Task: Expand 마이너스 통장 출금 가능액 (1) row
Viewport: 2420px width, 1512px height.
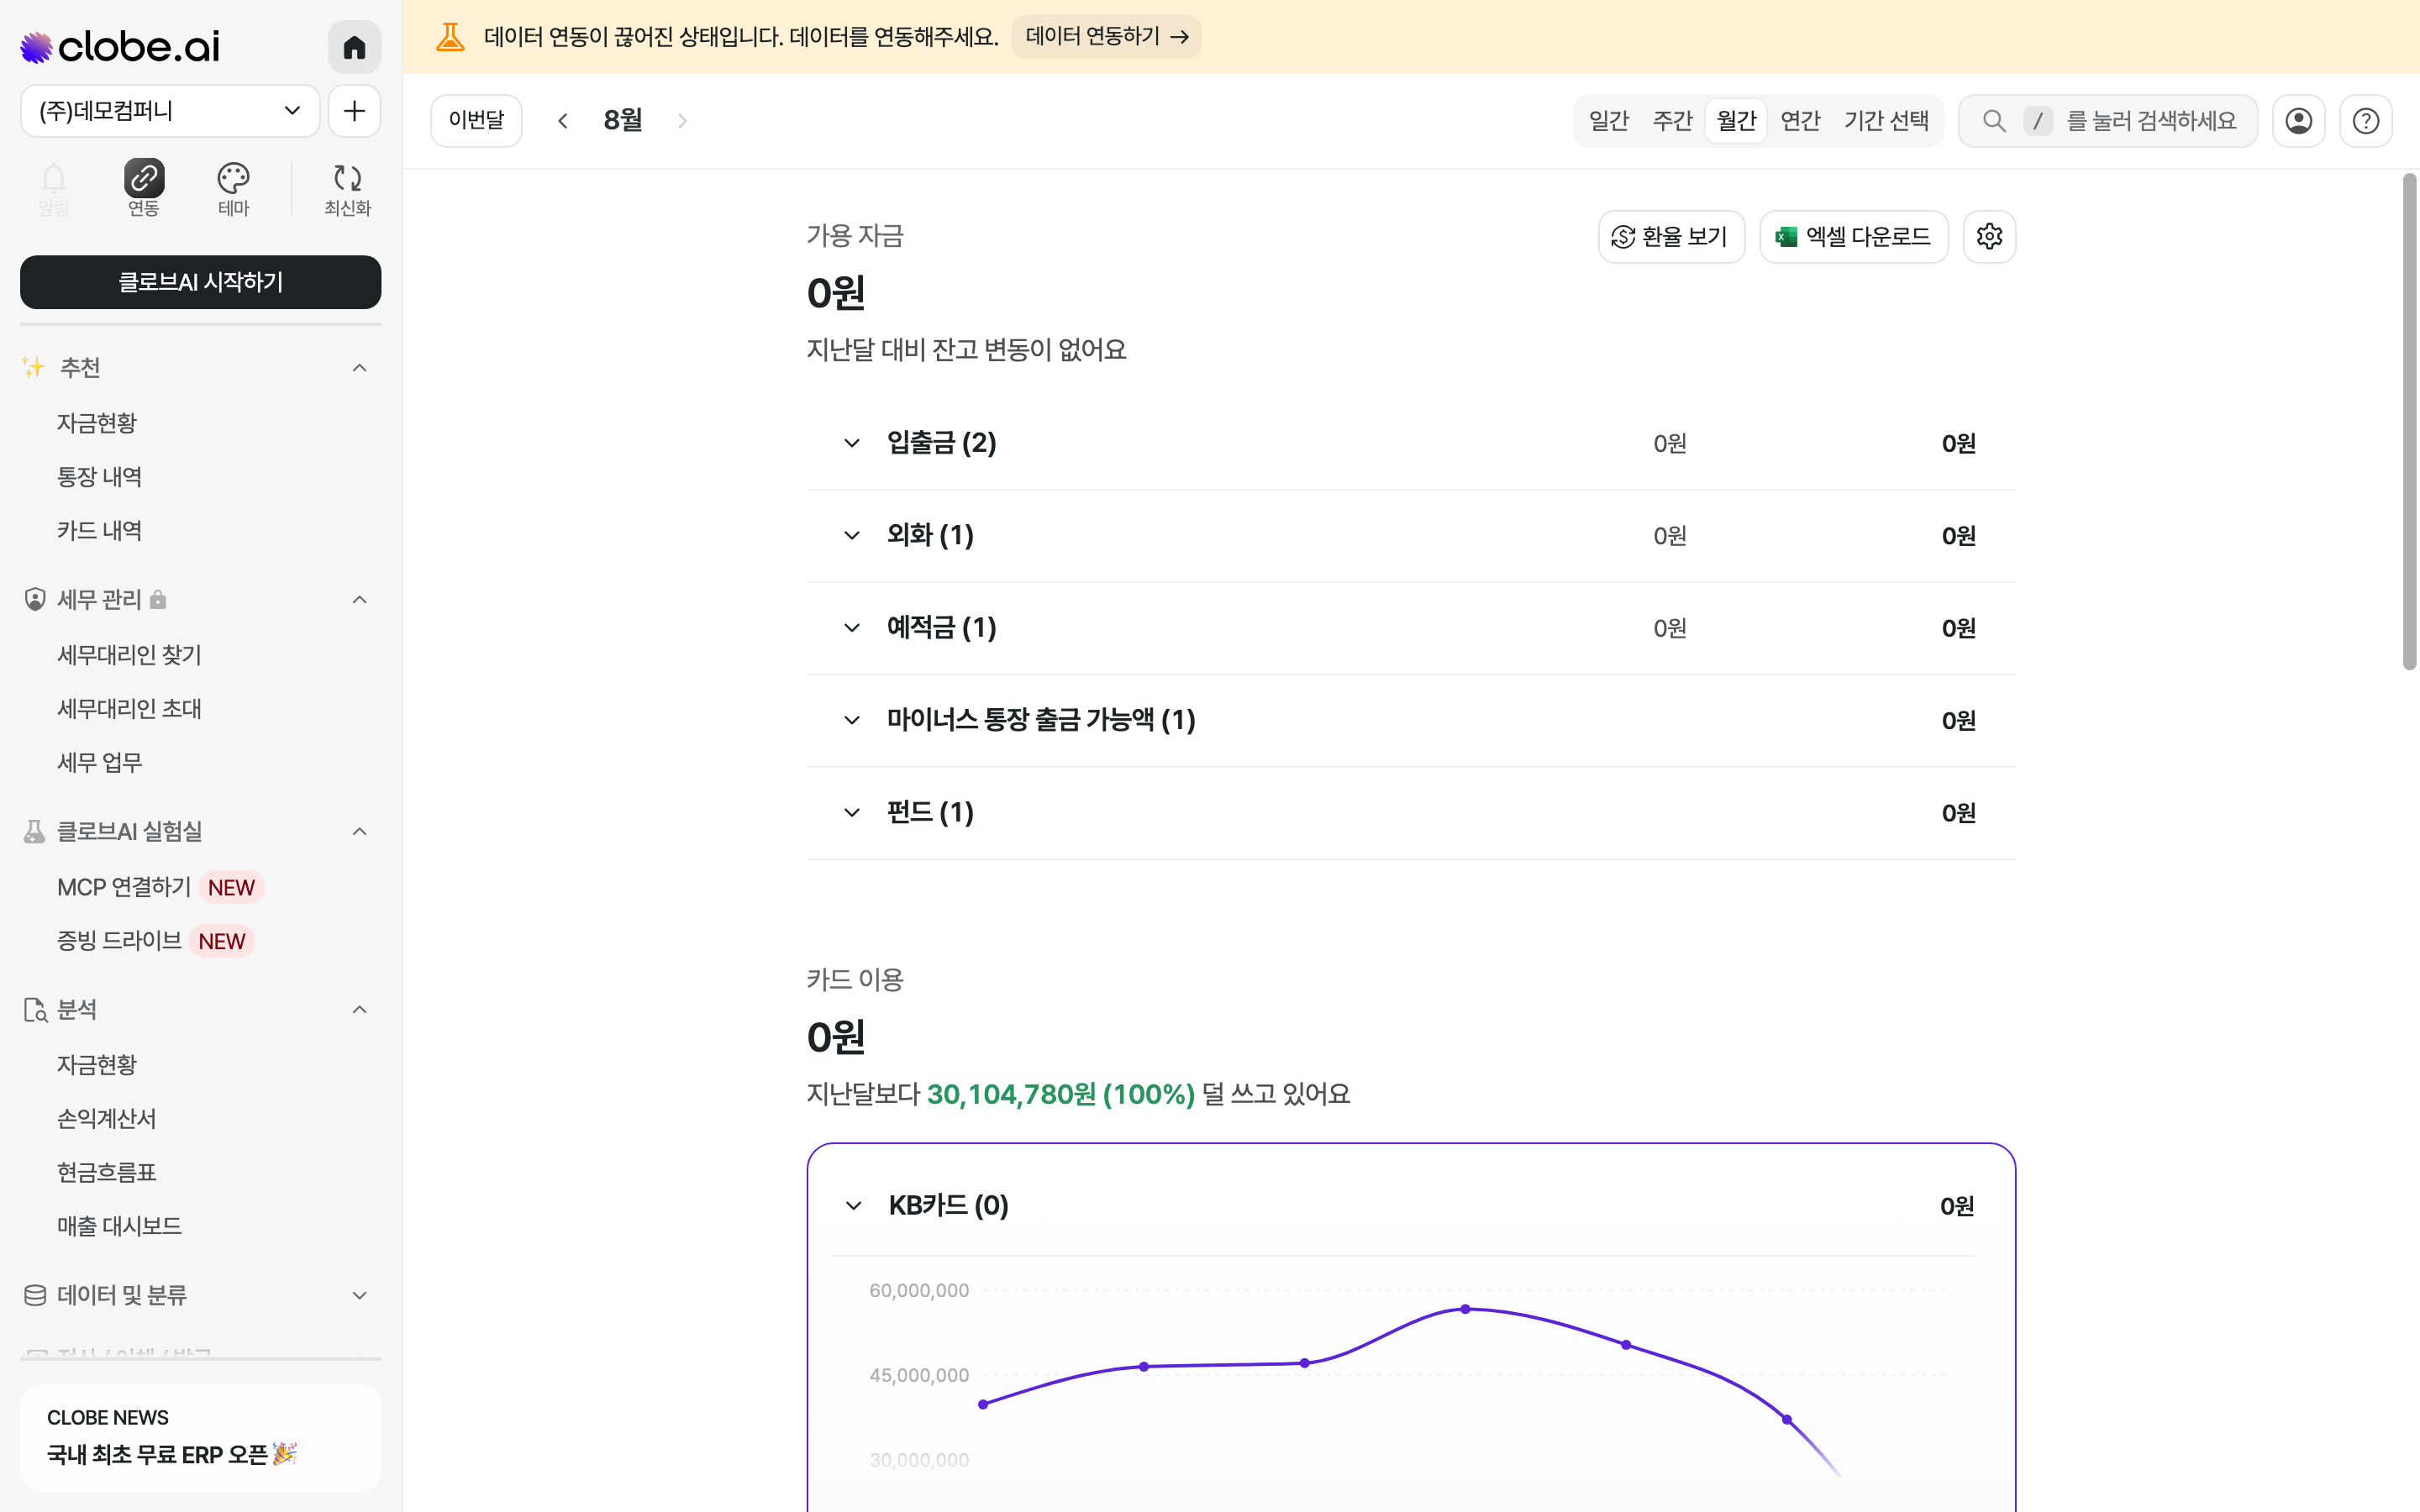Action: coord(1411,720)
